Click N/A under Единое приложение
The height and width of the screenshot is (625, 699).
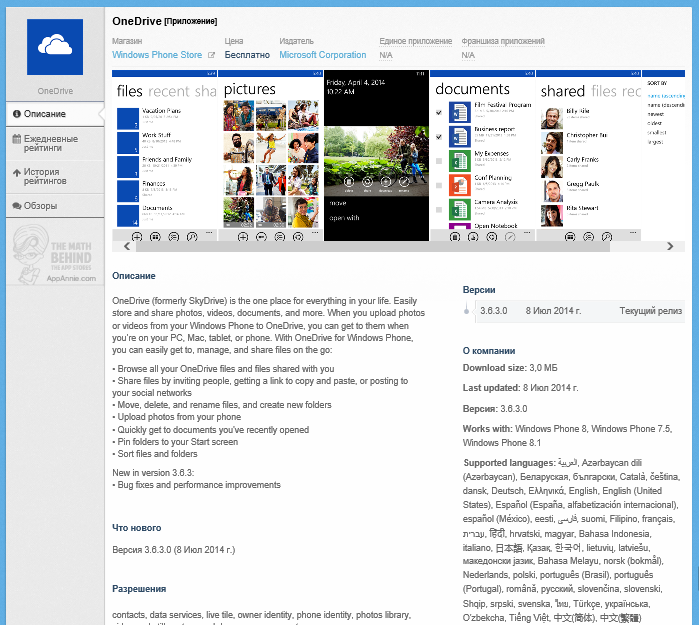pyautogui.click(x=386, y=55)
